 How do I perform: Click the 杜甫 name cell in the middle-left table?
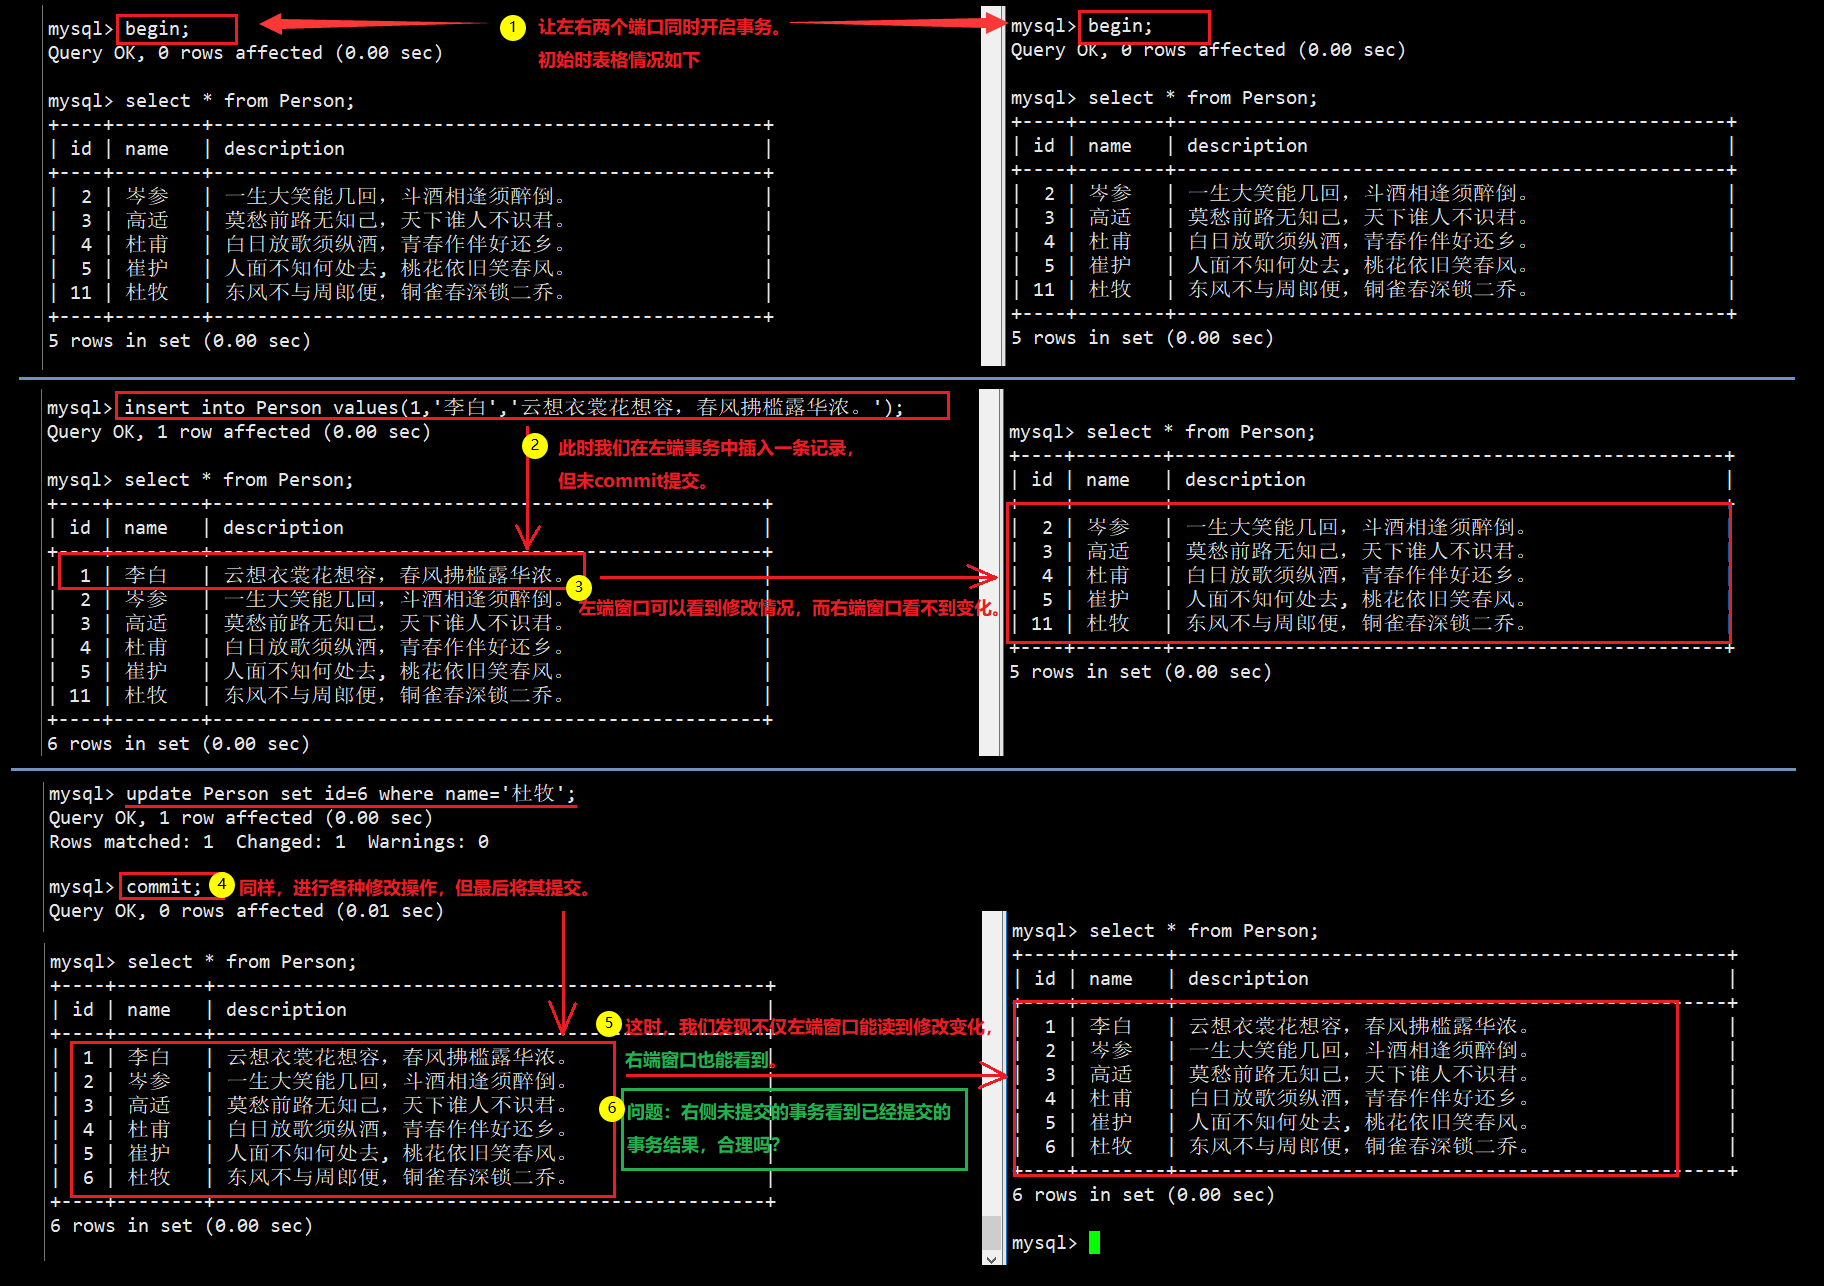[x=146, y=647]
